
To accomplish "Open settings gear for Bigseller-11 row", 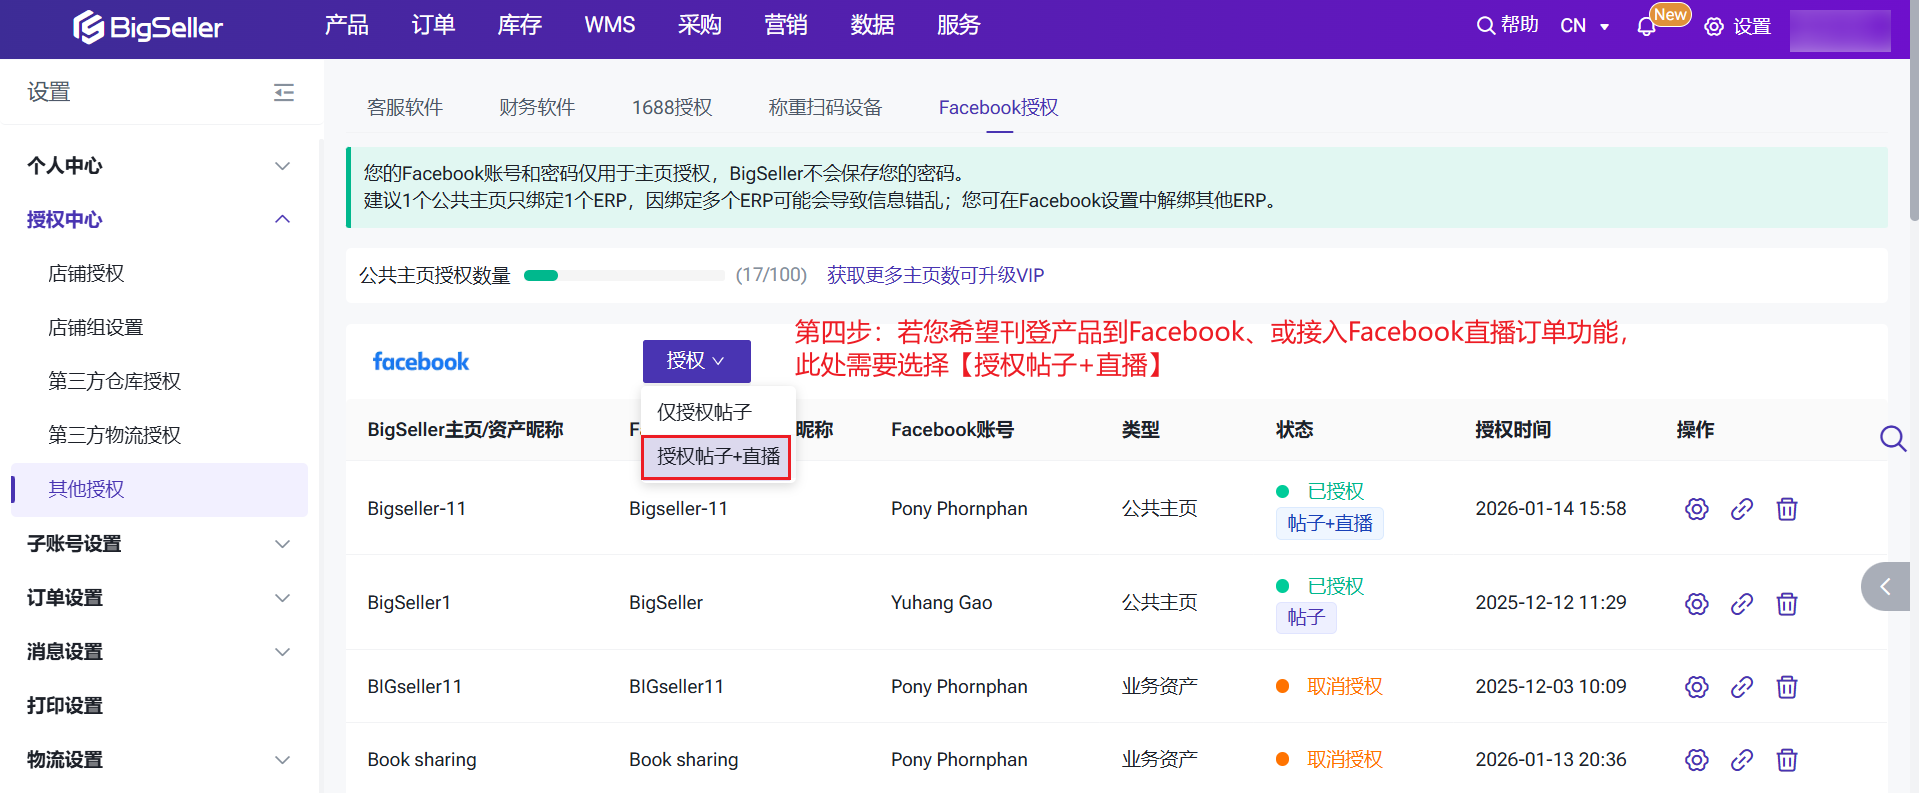I will [1696, 509].
